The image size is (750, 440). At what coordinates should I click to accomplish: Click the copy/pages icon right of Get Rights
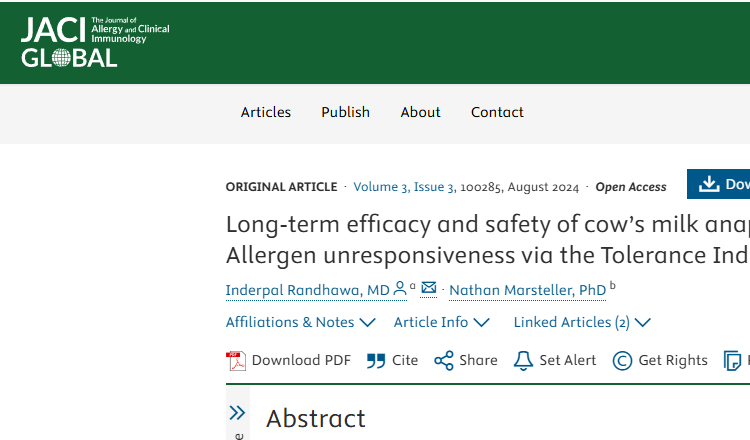click(x=732, y=361)
